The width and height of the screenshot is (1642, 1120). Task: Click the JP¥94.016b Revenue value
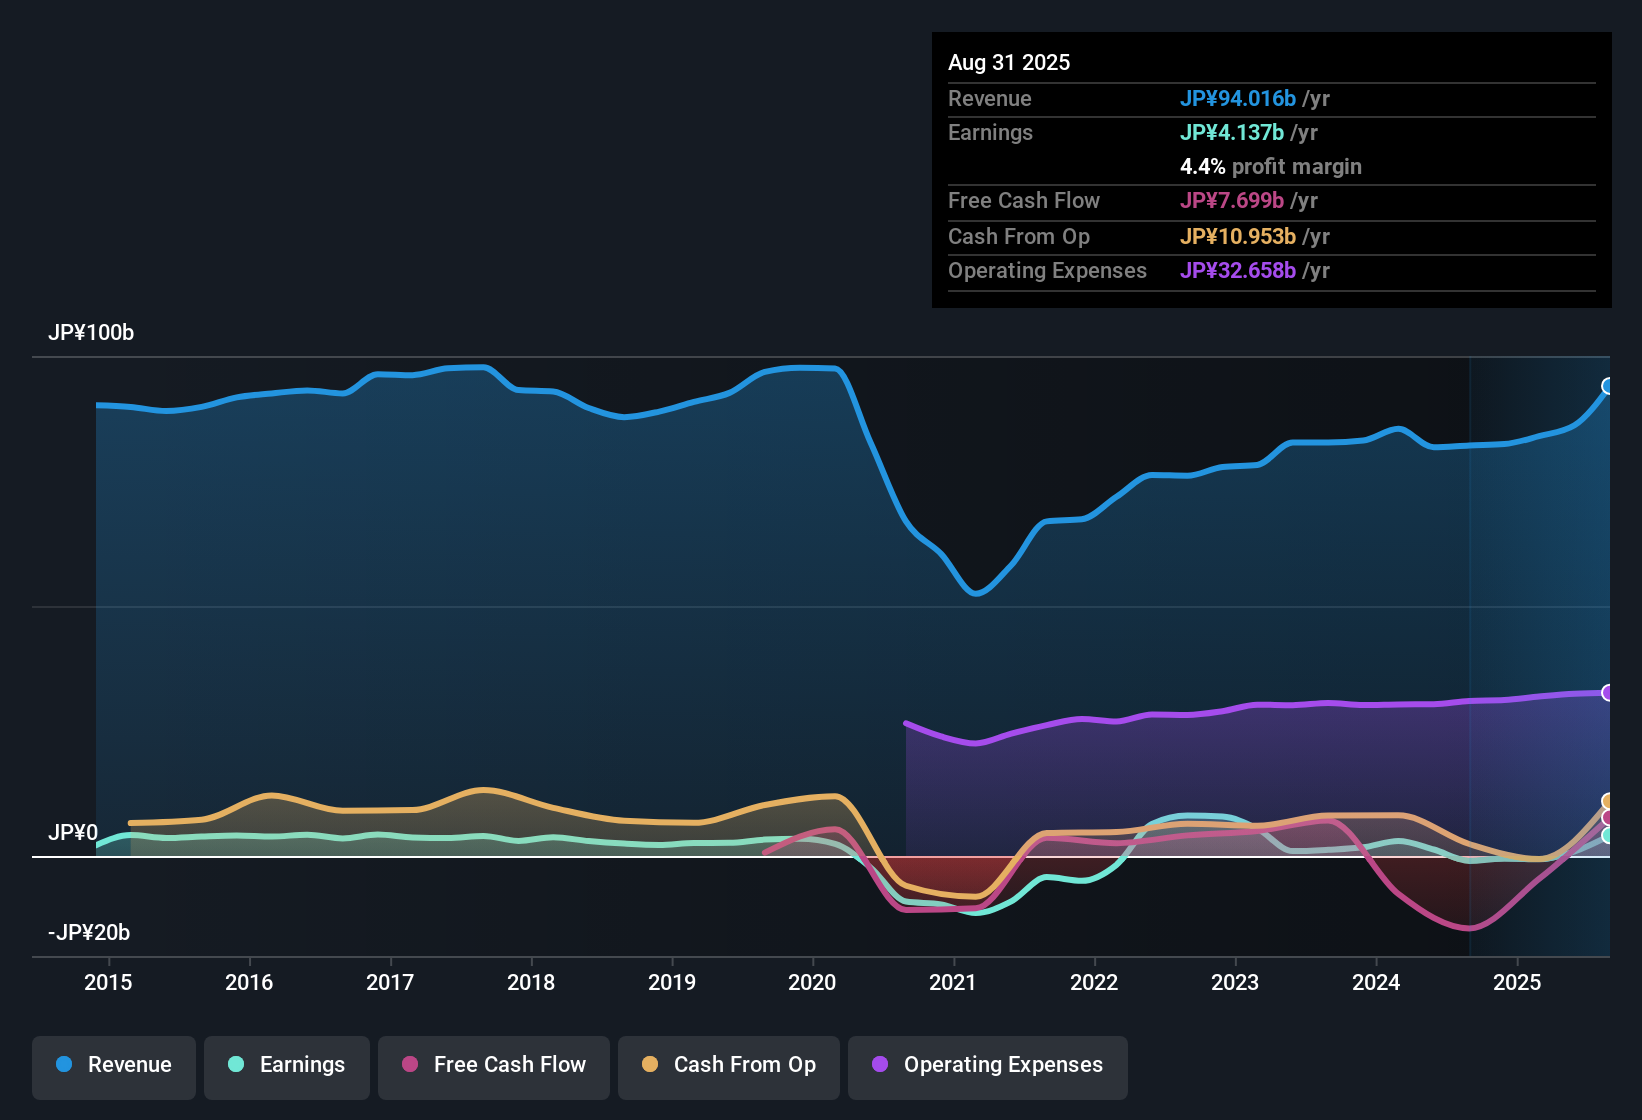(x=1238, y=99)
